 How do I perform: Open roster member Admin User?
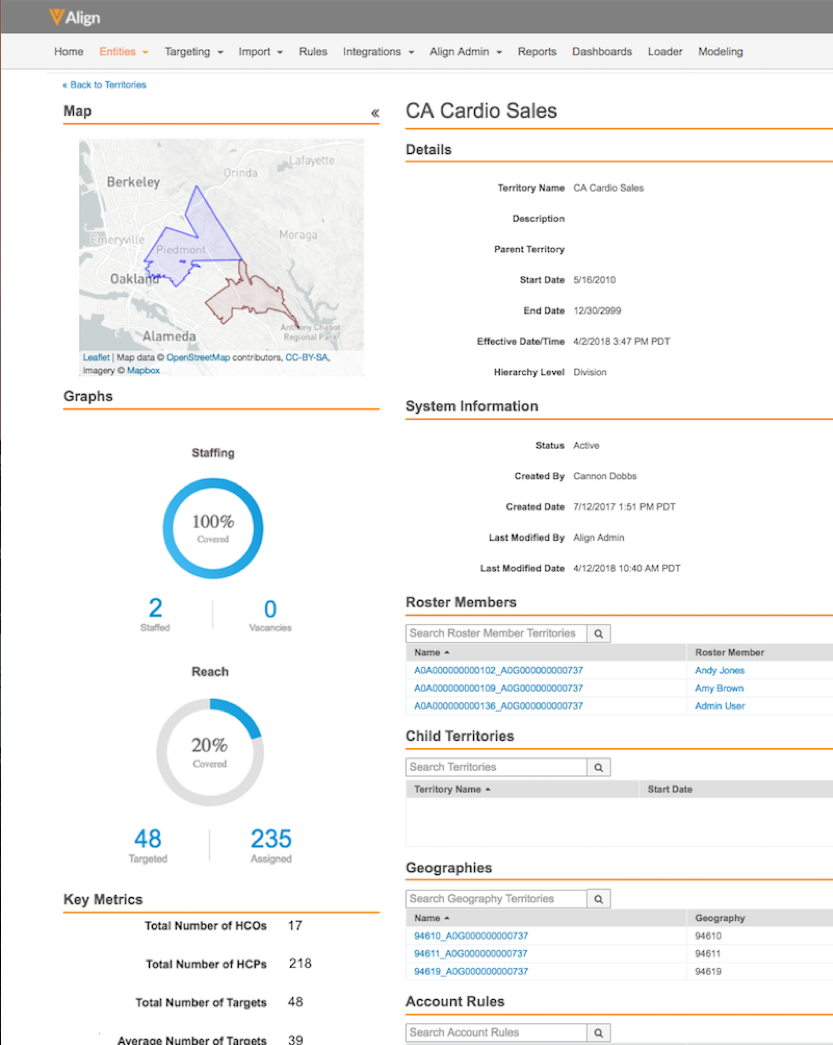720,706
